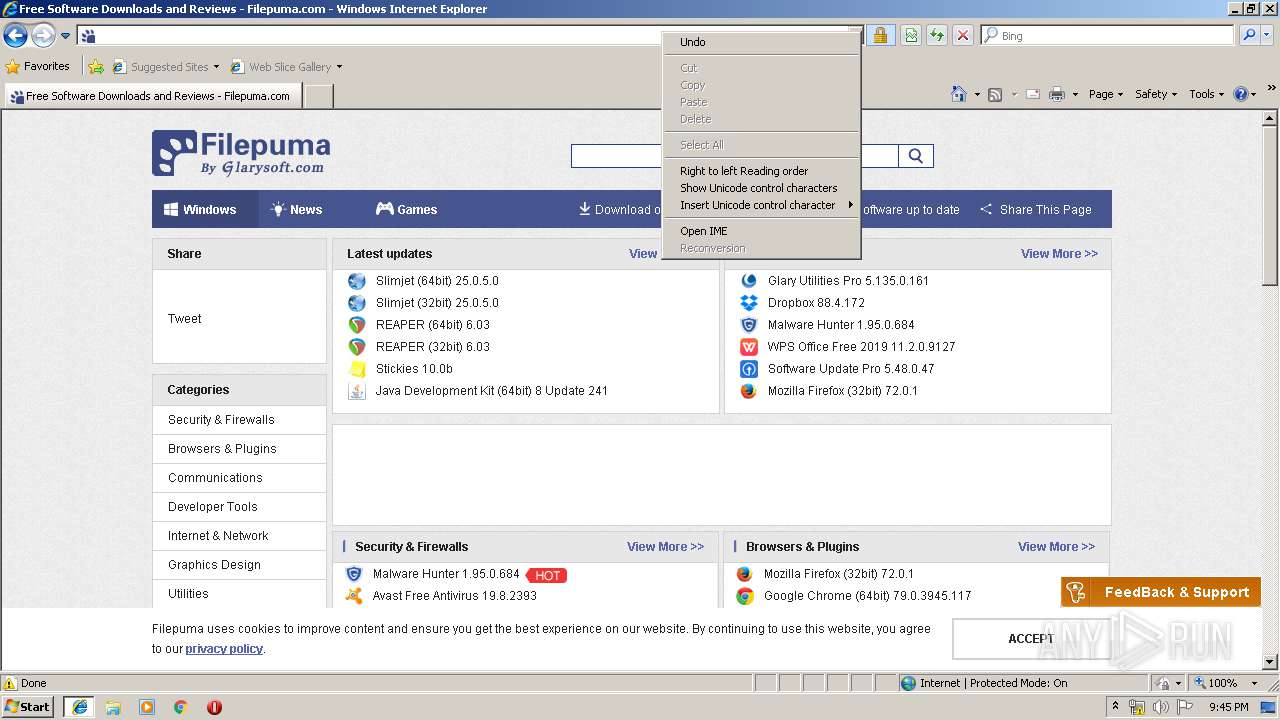The height and width of the screenshot is (720, 1280).
Task: Open the Page menu dropdown
Action: [x=1105, y=94]
